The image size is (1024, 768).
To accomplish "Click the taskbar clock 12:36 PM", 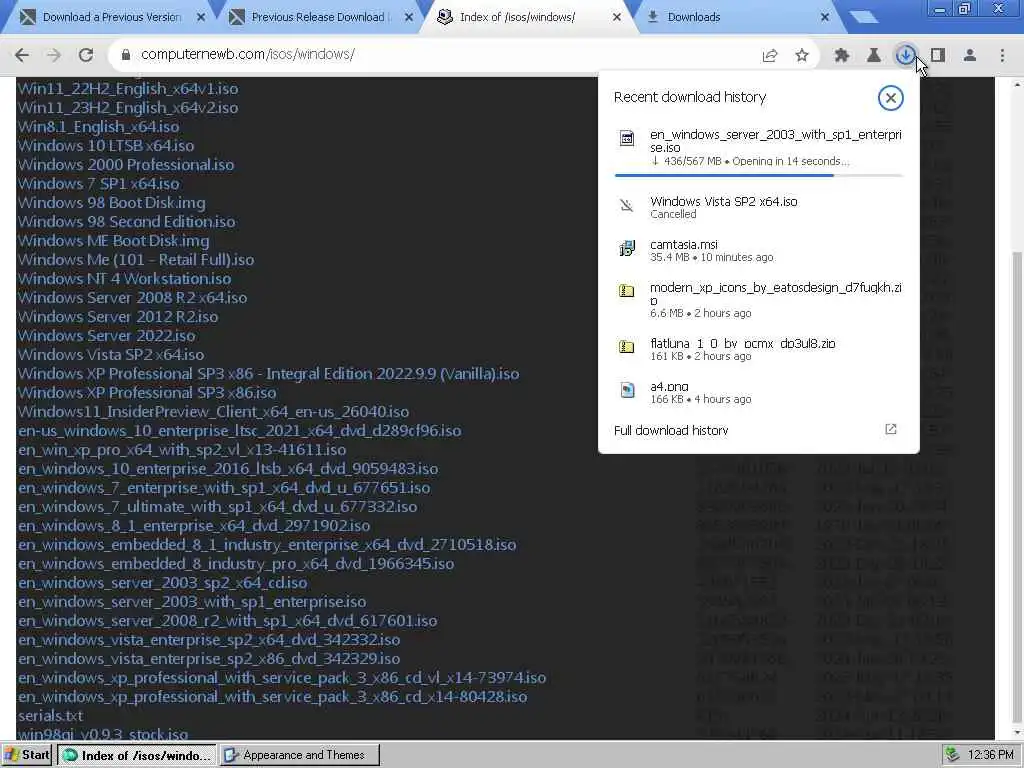I will coord(991,755).
